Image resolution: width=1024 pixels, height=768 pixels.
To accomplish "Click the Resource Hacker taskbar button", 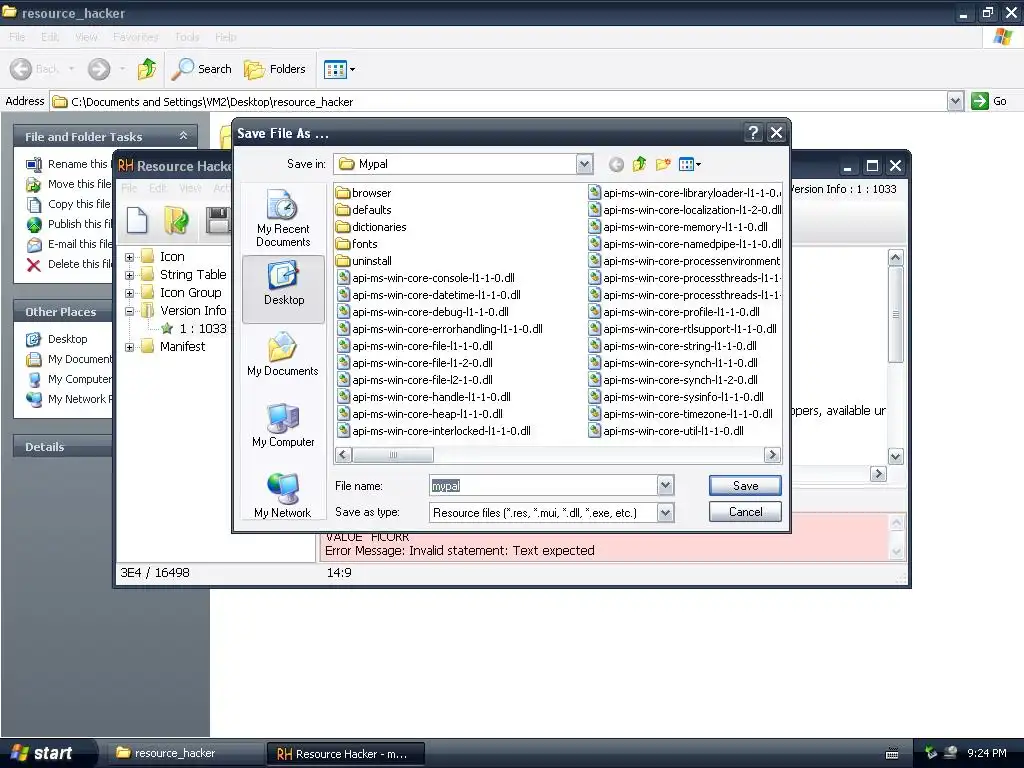I will pos(345,754).
